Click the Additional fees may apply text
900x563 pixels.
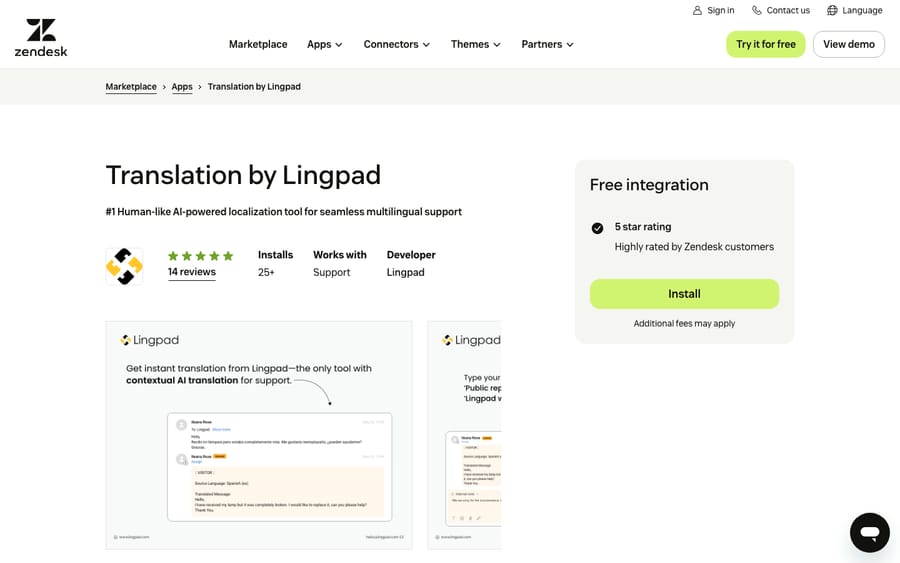click(684, 324)
